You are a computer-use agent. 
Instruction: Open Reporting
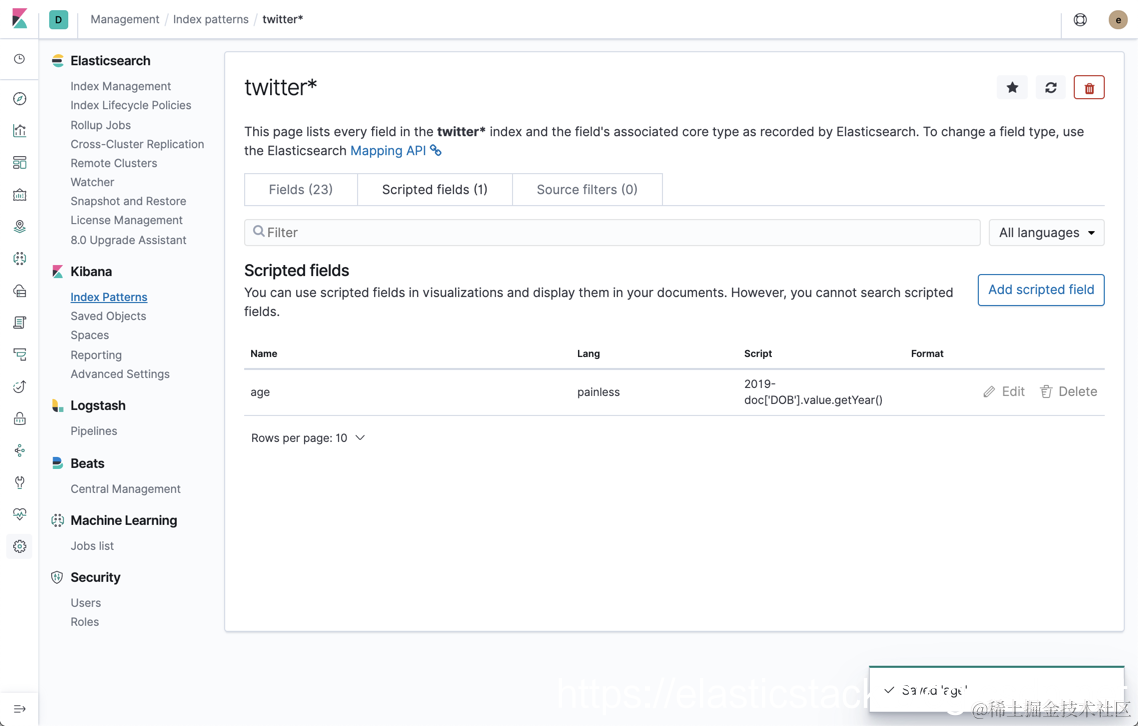pyautogui.click(x=96, y=355)
